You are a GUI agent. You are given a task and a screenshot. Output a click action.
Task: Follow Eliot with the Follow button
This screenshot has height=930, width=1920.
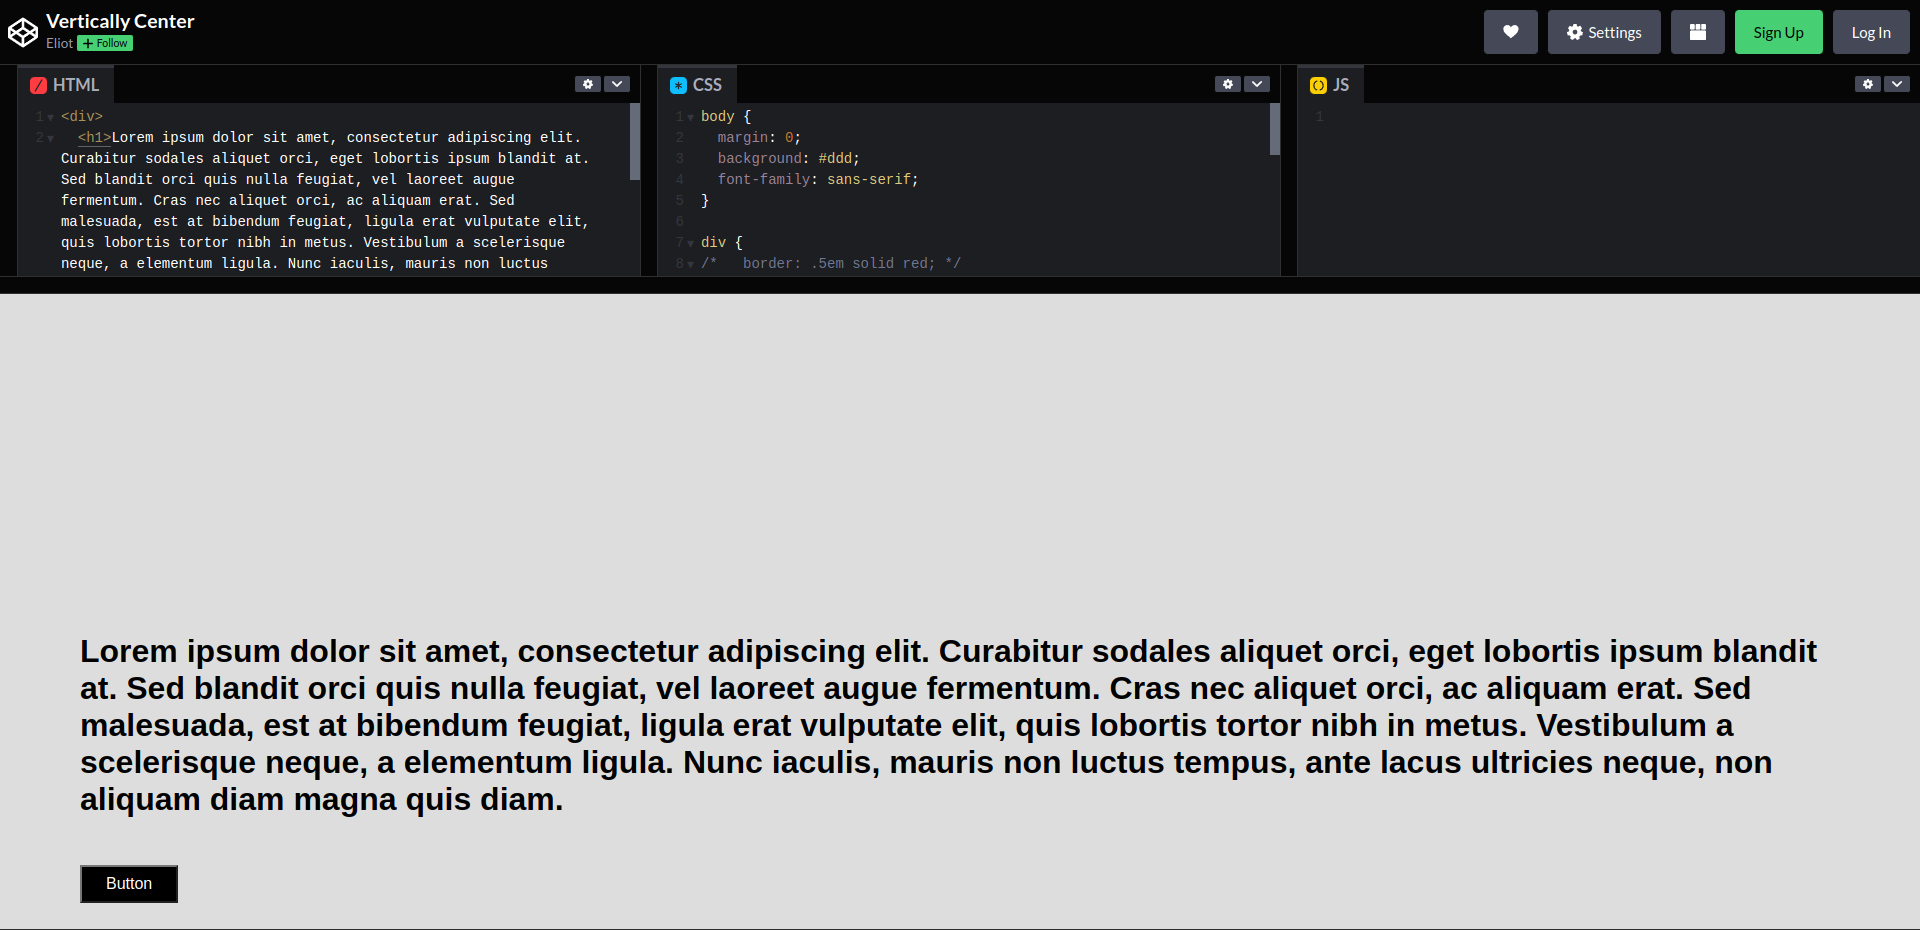coord(105,44)
